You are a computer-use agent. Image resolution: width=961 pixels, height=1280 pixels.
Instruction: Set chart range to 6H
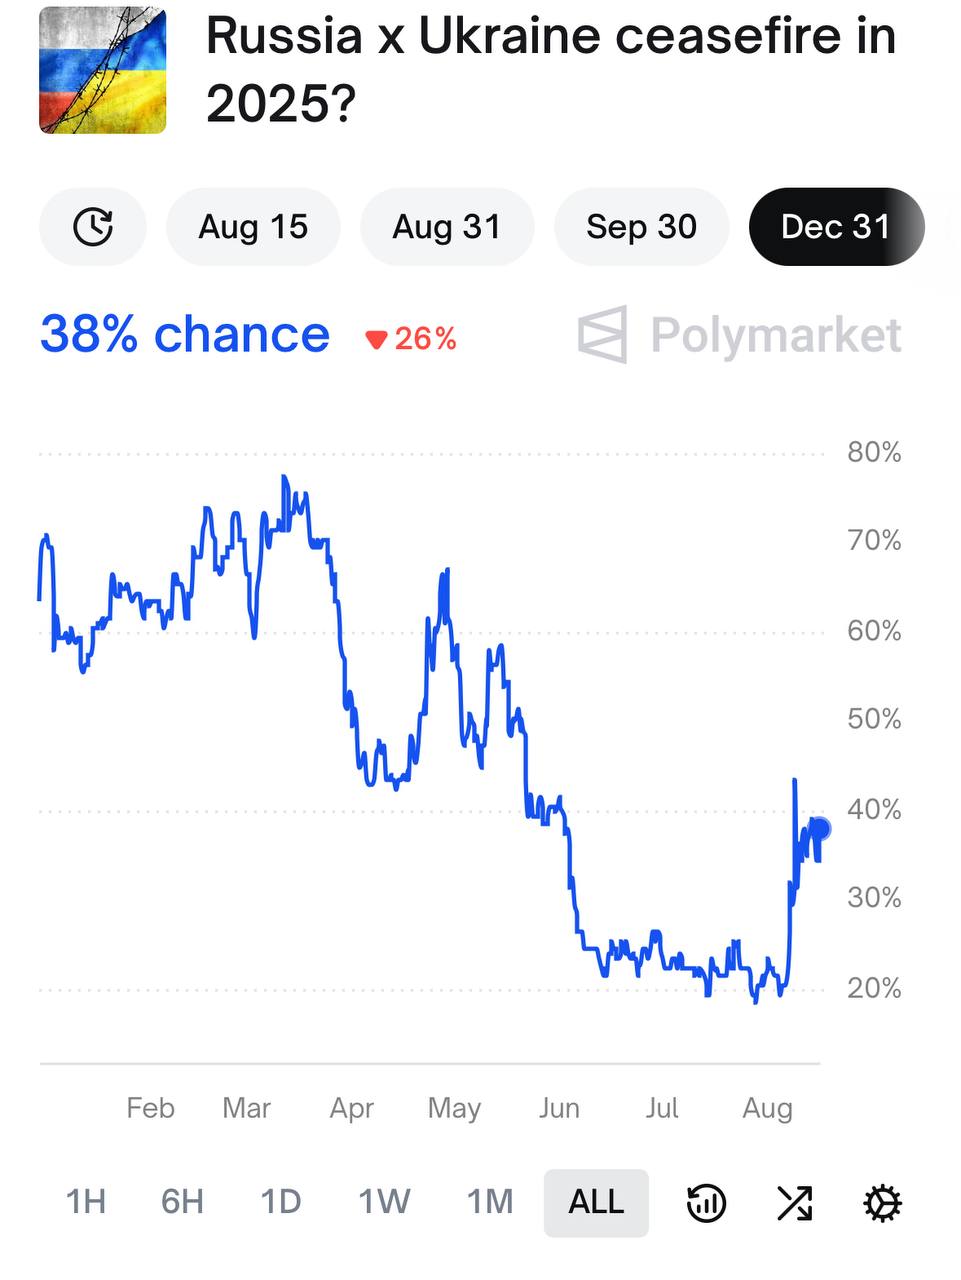click(x=182, y=1202)
